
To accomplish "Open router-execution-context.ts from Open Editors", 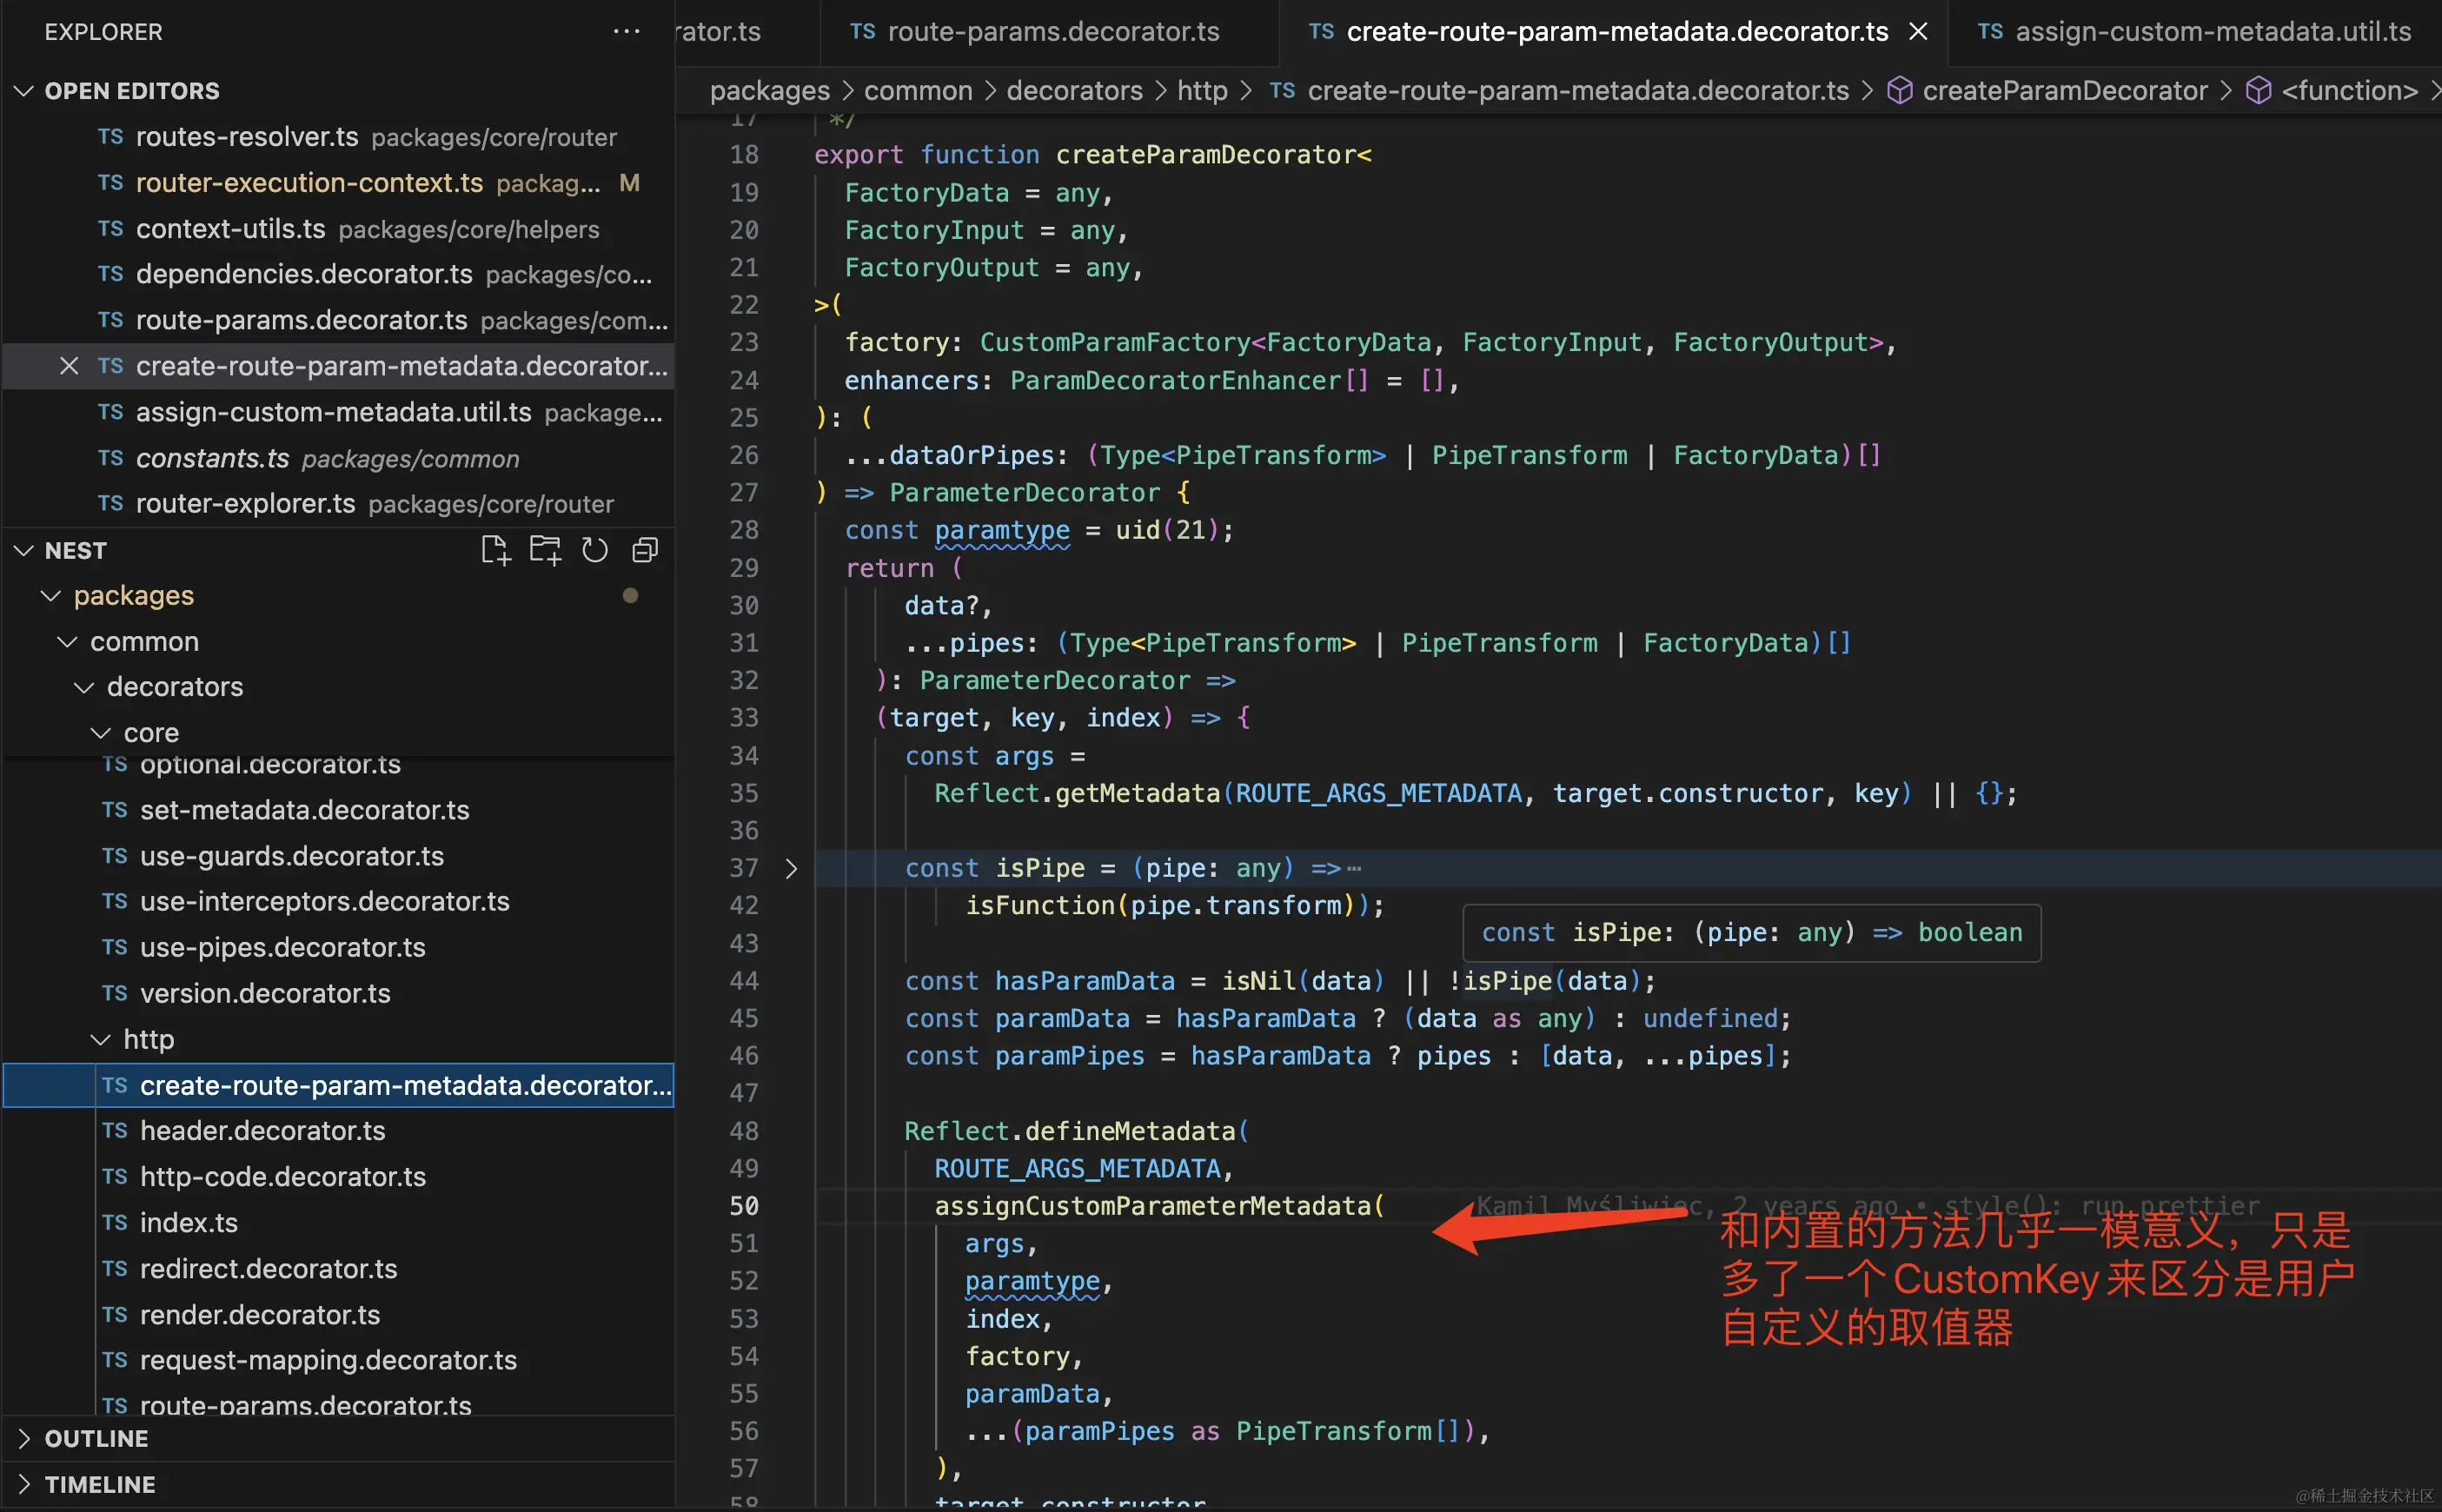I will 309,183.
